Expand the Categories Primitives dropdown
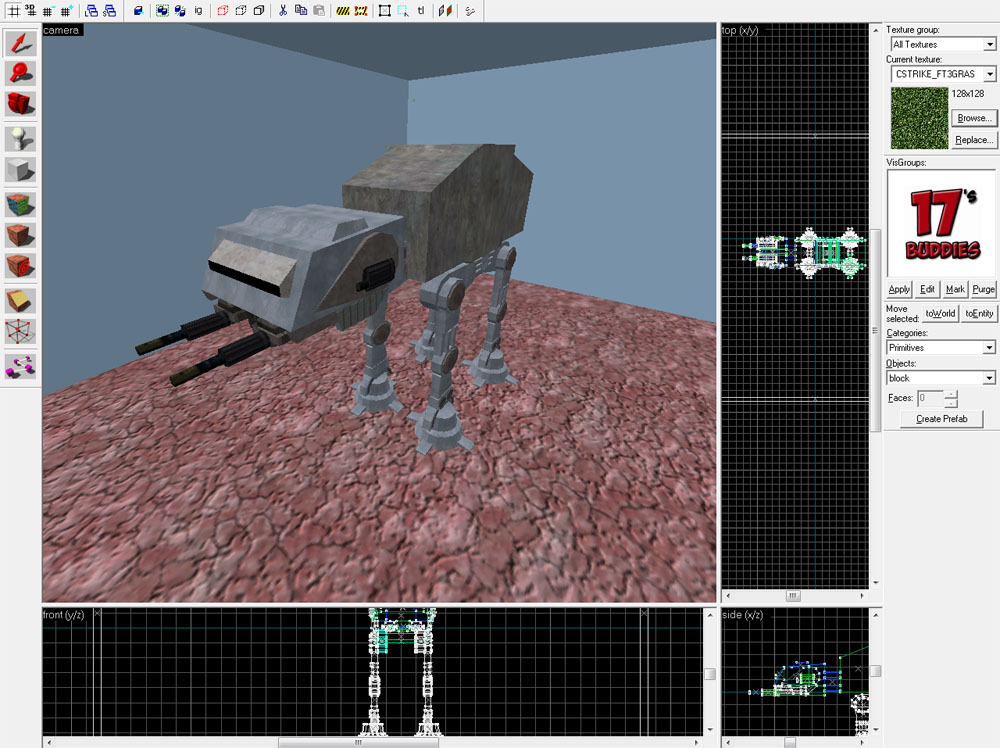Image resolution: width=1000 pixels, height=748 pixels. coord(989,348)
